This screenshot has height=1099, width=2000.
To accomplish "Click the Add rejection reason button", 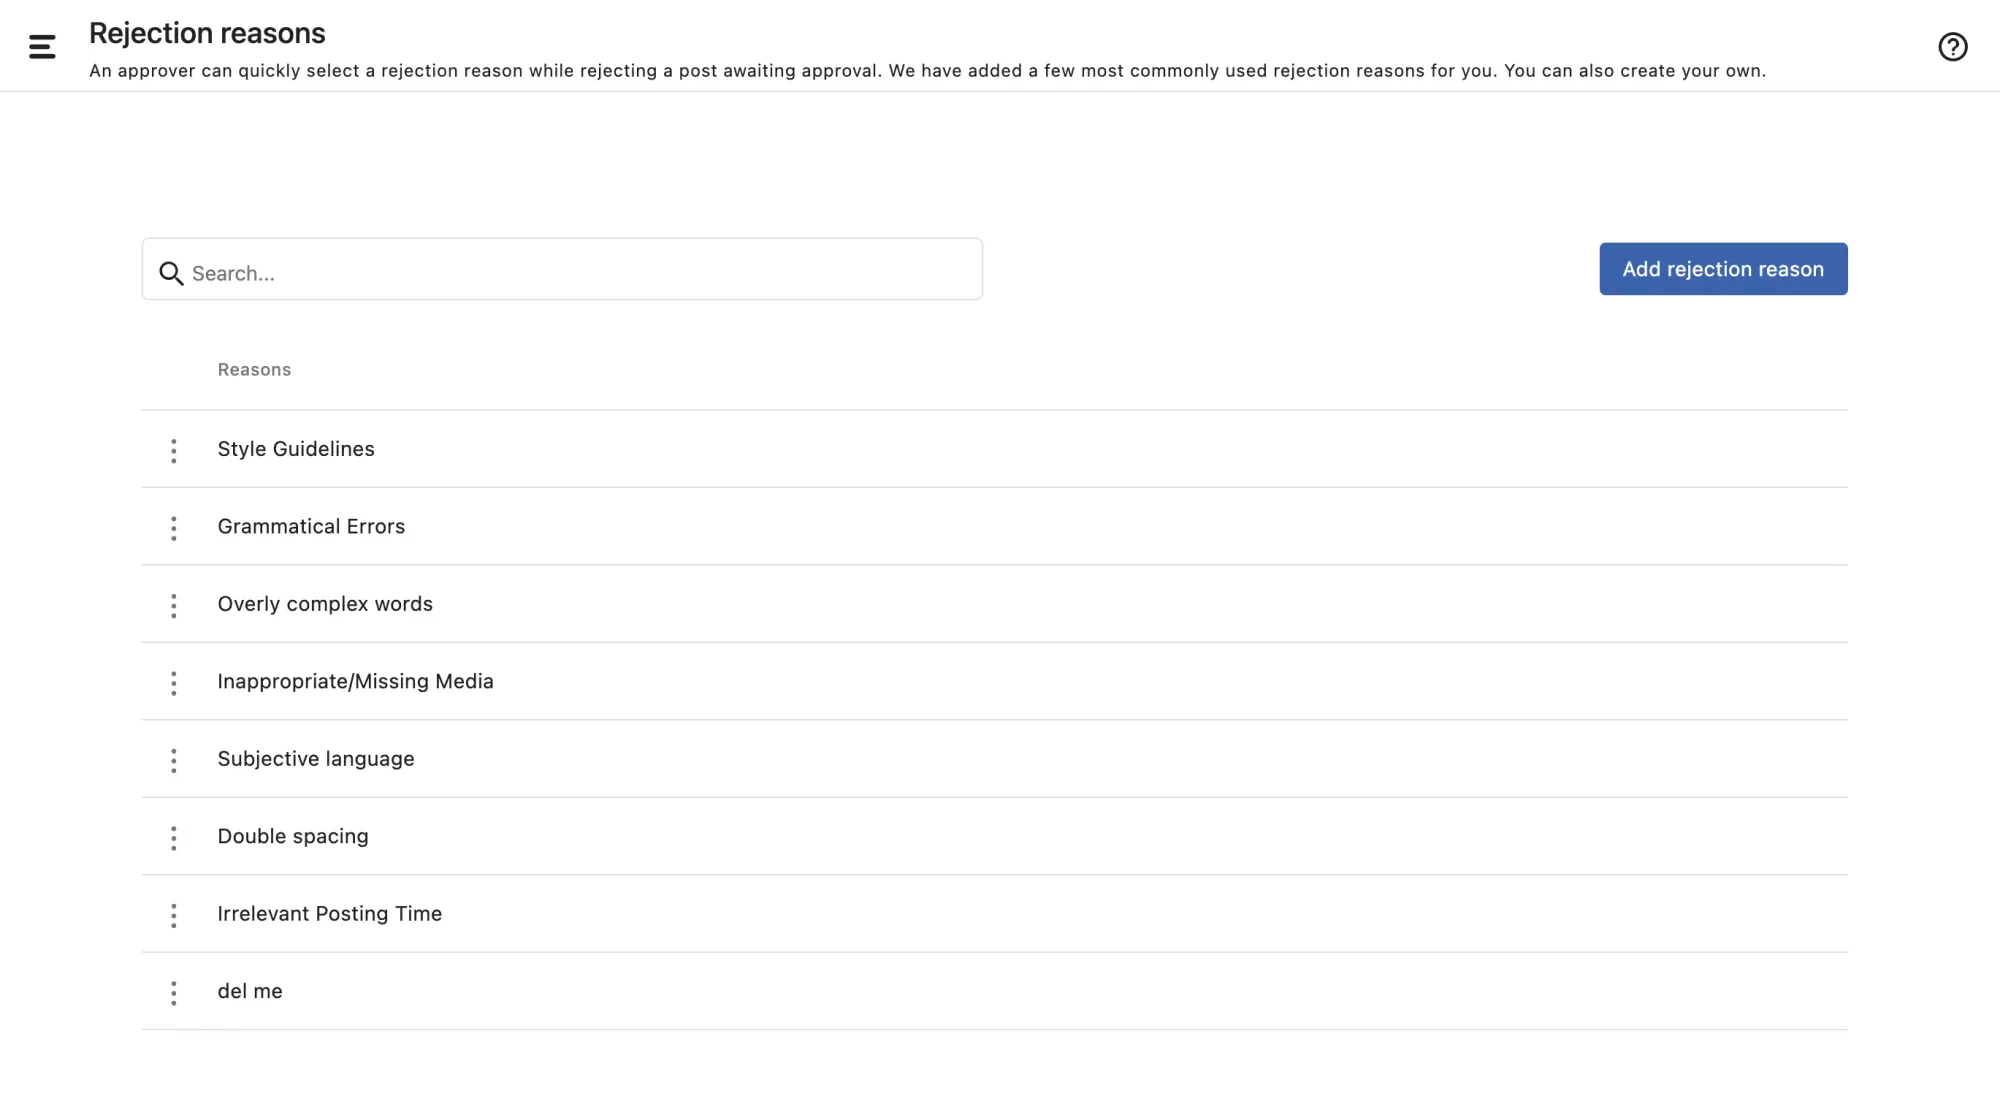I will tap(1722, 269).
